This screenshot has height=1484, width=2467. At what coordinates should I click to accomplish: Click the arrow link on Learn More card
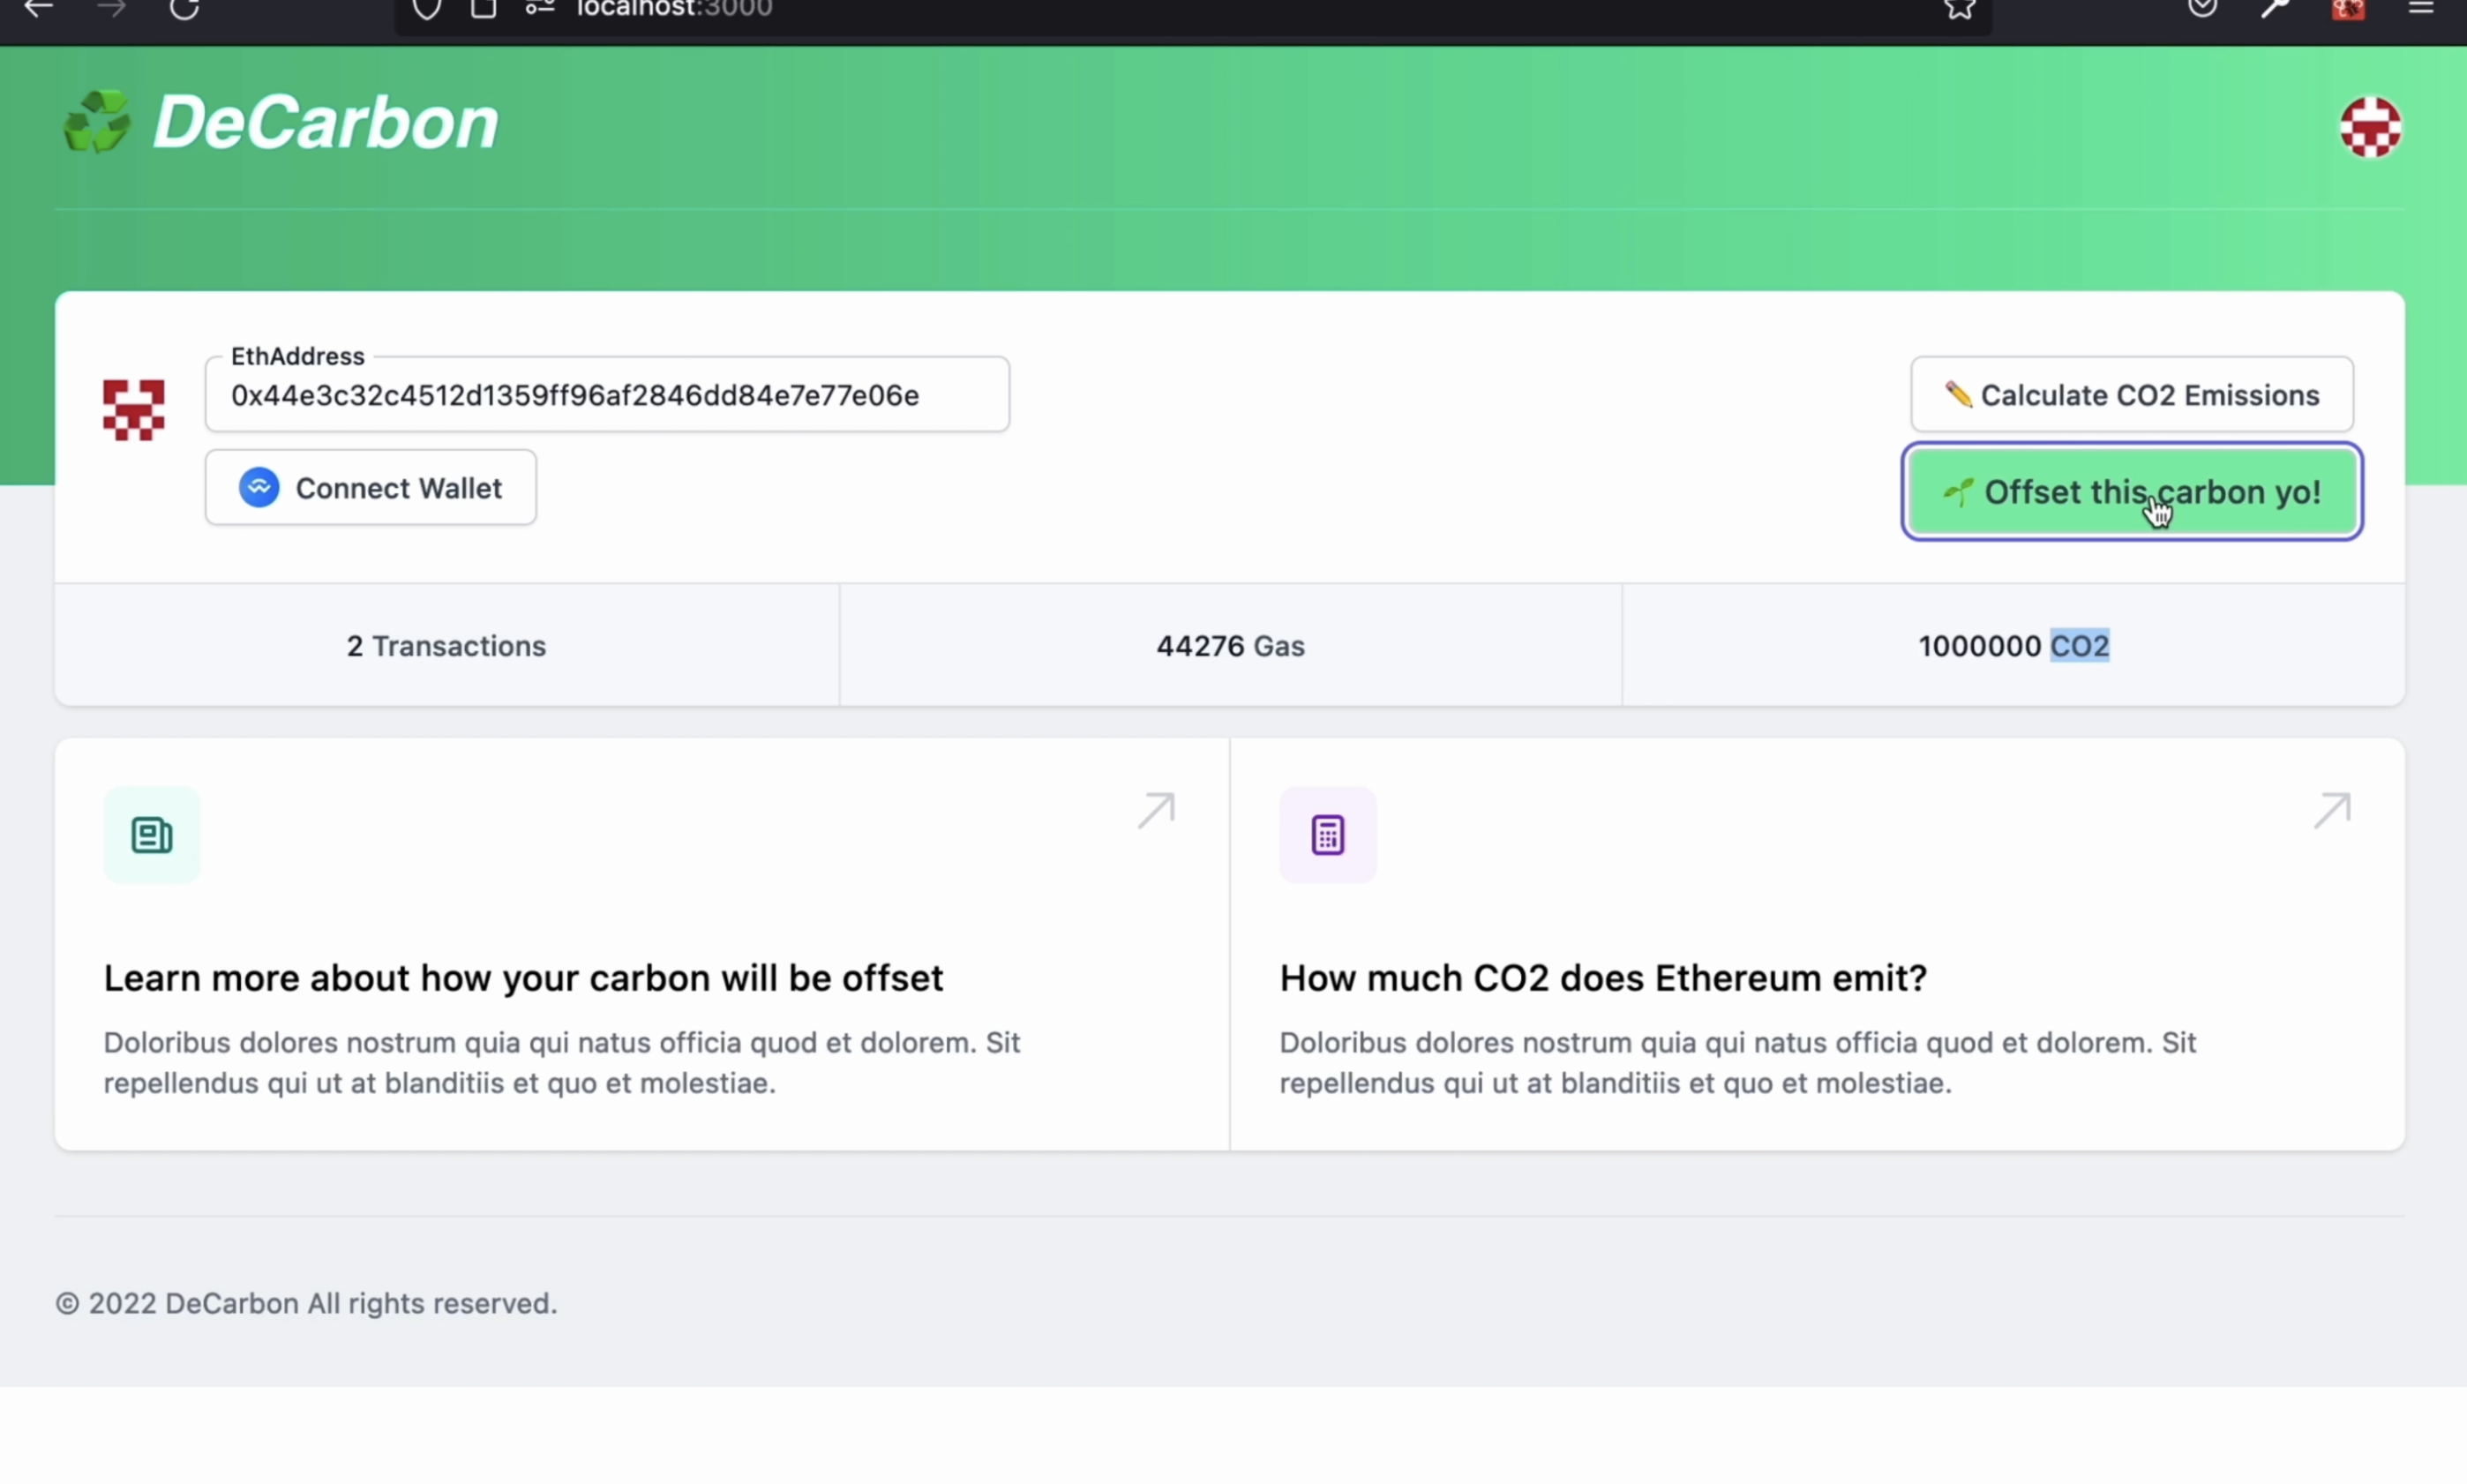click(x=1158, y=809)
